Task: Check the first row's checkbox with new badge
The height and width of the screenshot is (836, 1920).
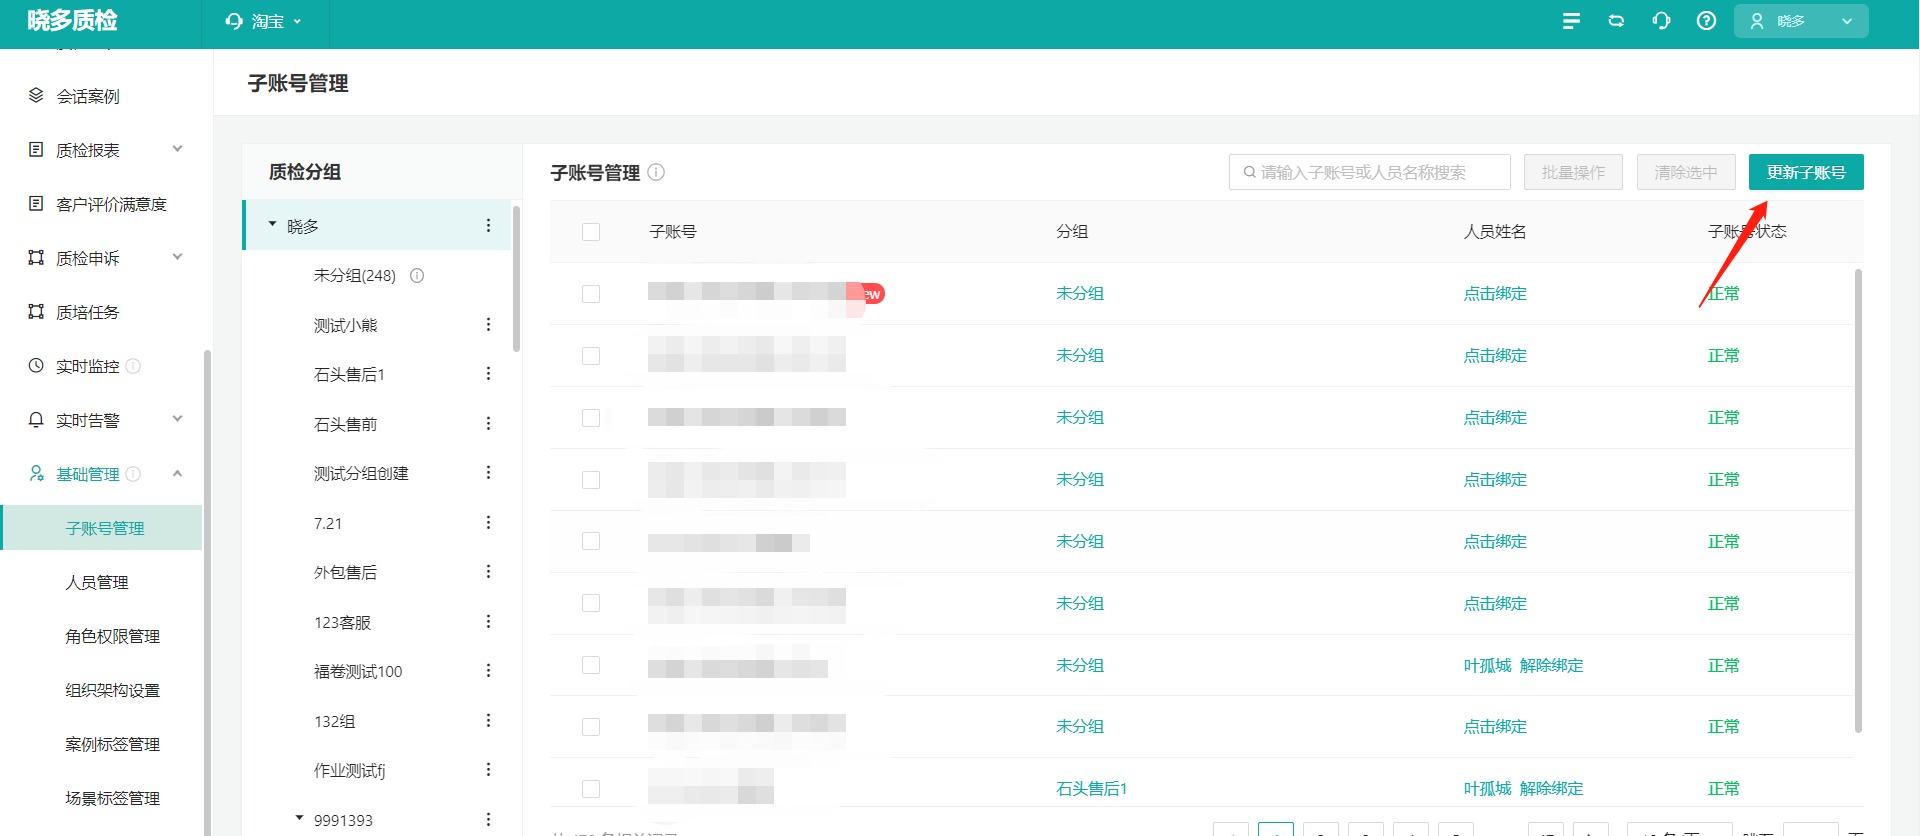Action: pos(591,294)
